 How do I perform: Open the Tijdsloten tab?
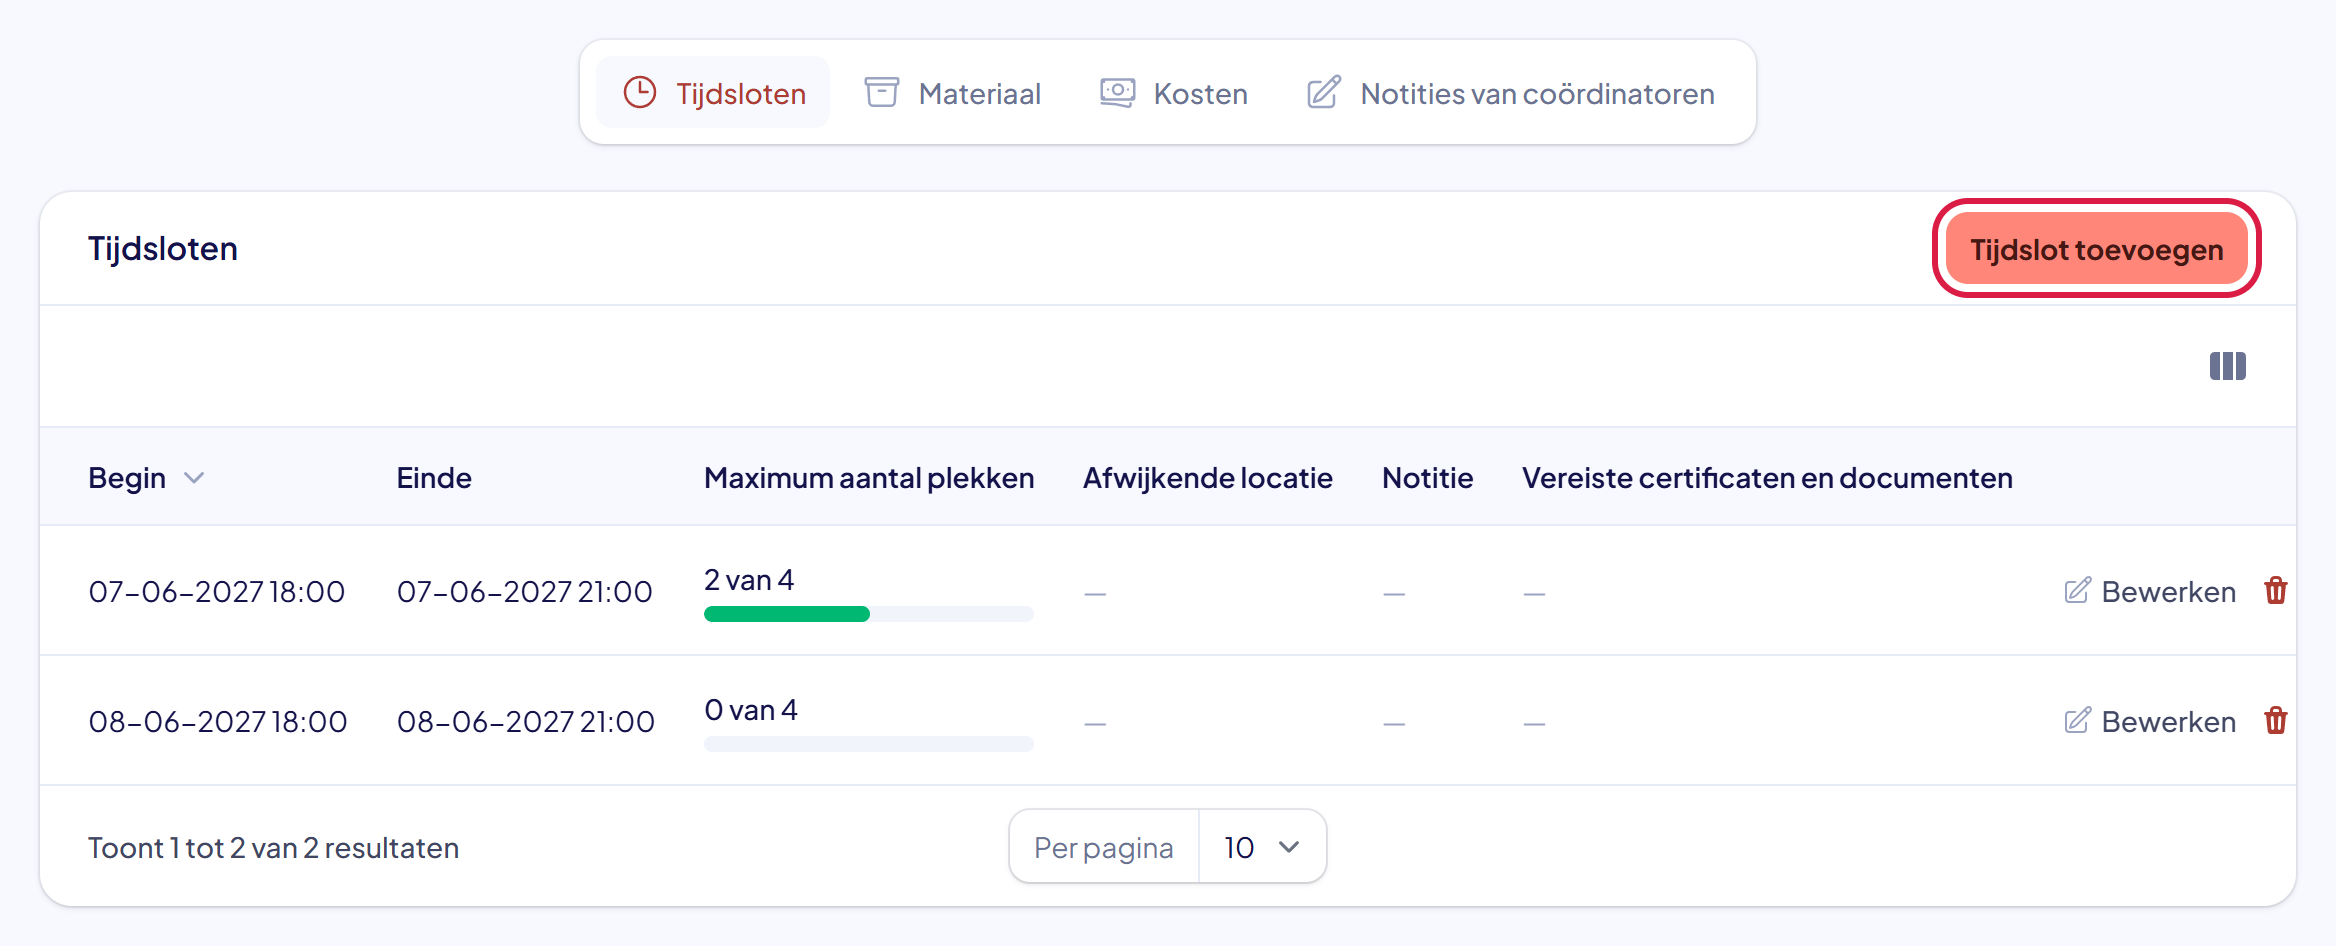click(713, 93)
